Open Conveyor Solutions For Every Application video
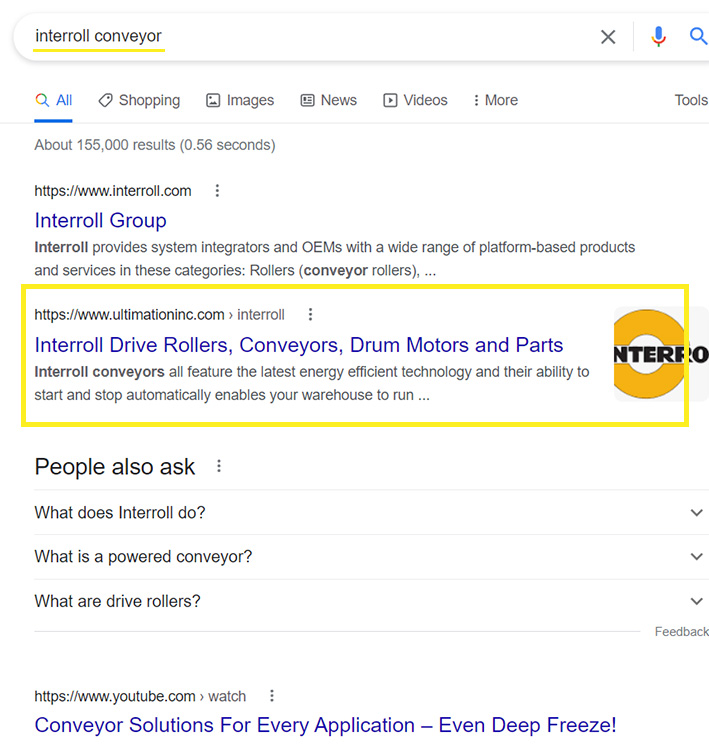 (325, 725)
